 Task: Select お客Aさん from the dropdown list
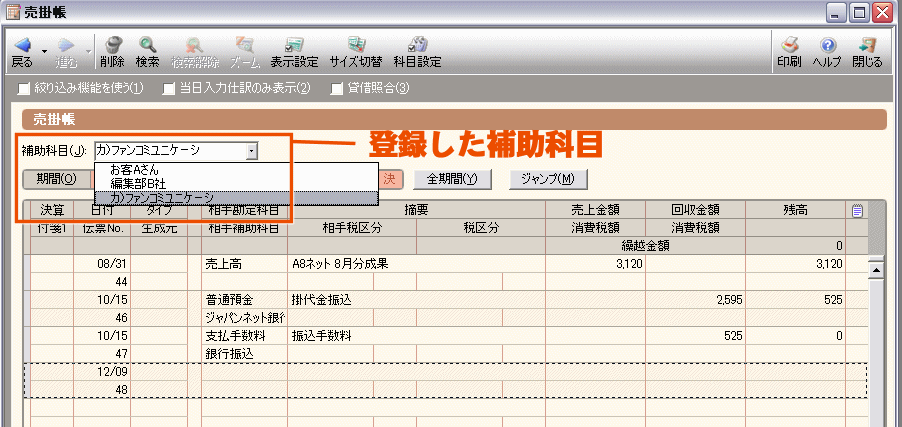[x=236, y=170]
